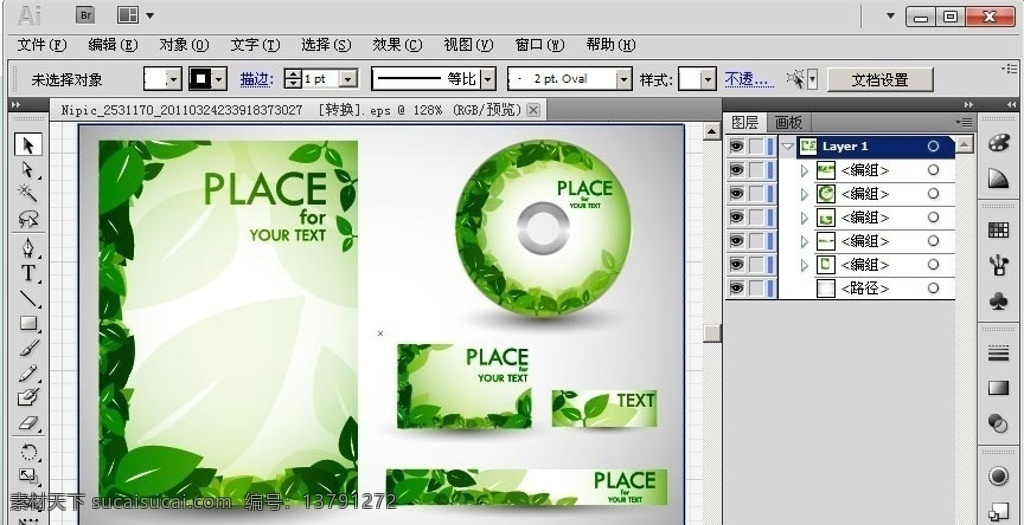
Task: Open the fill color swatch dropdown
Action: [174, 80]
